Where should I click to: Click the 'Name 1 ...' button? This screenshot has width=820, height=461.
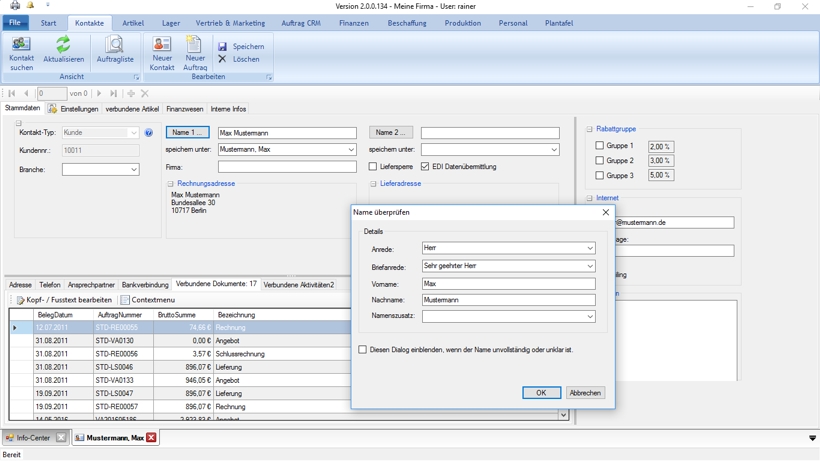pos(187,132)
